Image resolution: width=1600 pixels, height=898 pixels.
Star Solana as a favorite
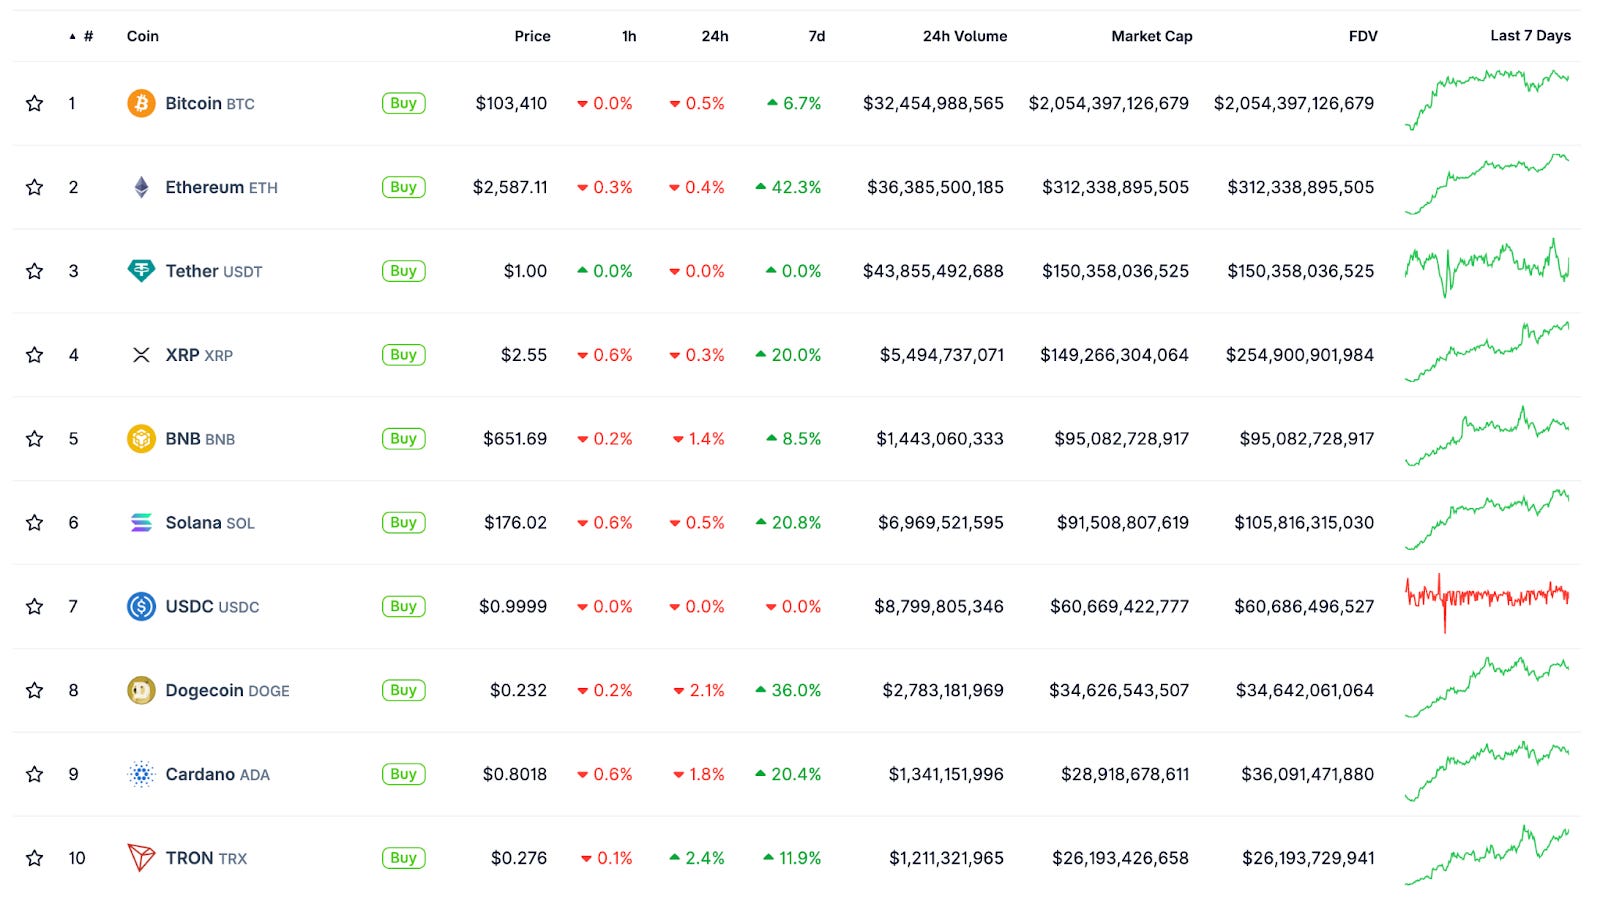tap(35, 523)
